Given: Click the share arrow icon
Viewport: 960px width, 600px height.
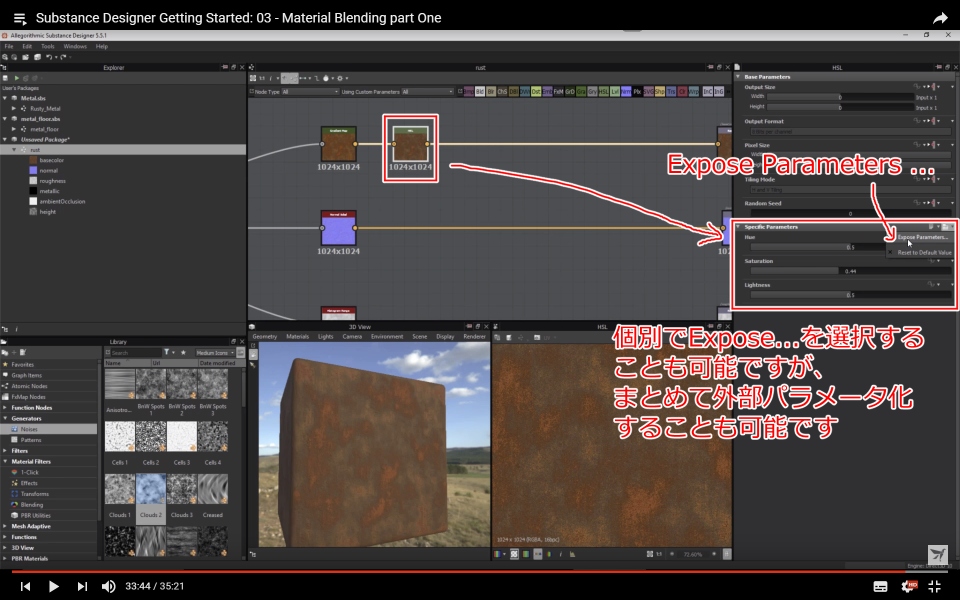Looking at the screenshot, I should 940,18.
